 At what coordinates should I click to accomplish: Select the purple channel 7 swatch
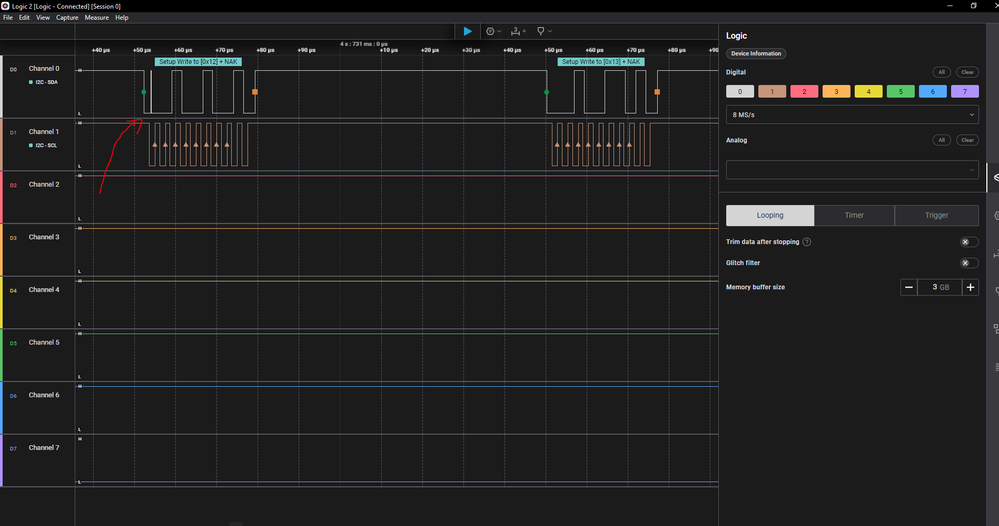(965, 91)
